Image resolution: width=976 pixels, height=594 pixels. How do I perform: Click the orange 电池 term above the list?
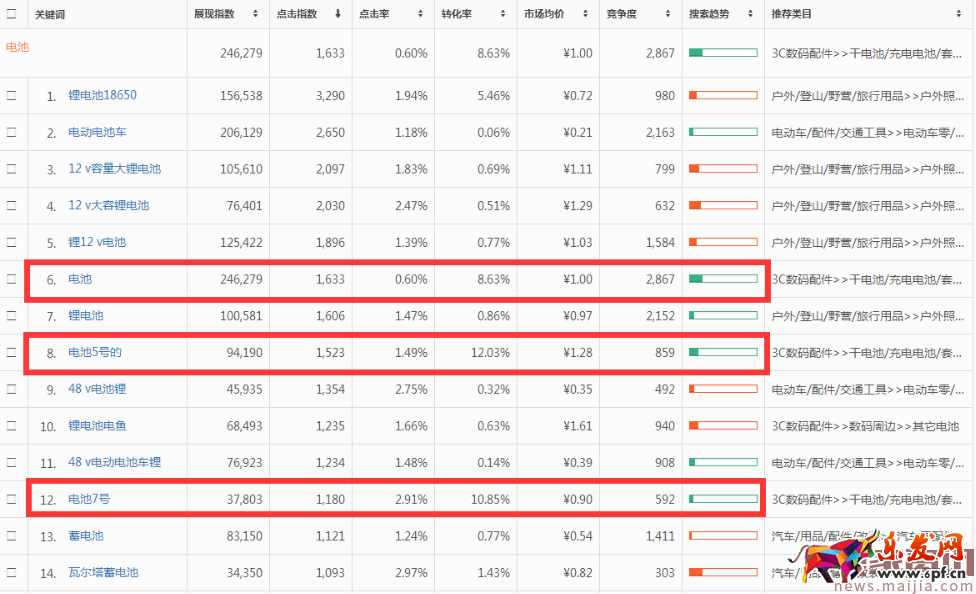pyautogui.click(x=17, y=47)
